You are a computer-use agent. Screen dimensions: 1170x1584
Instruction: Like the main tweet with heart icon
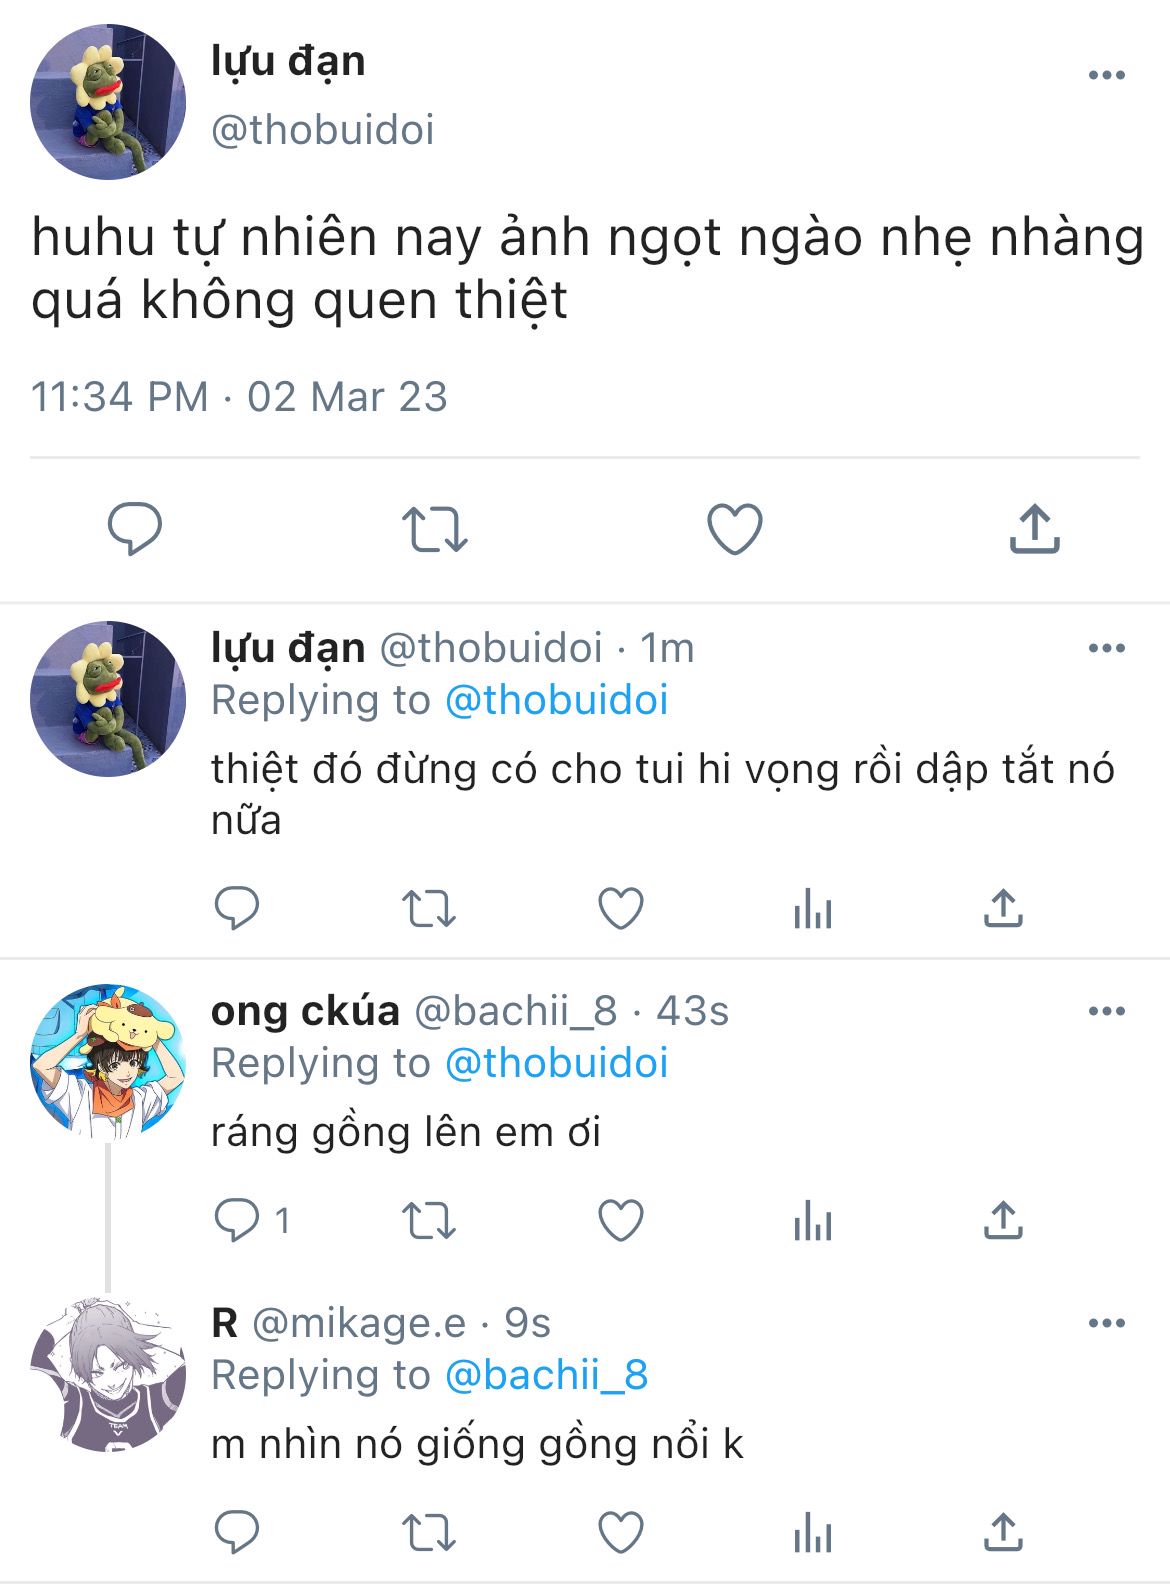point(735,529)
